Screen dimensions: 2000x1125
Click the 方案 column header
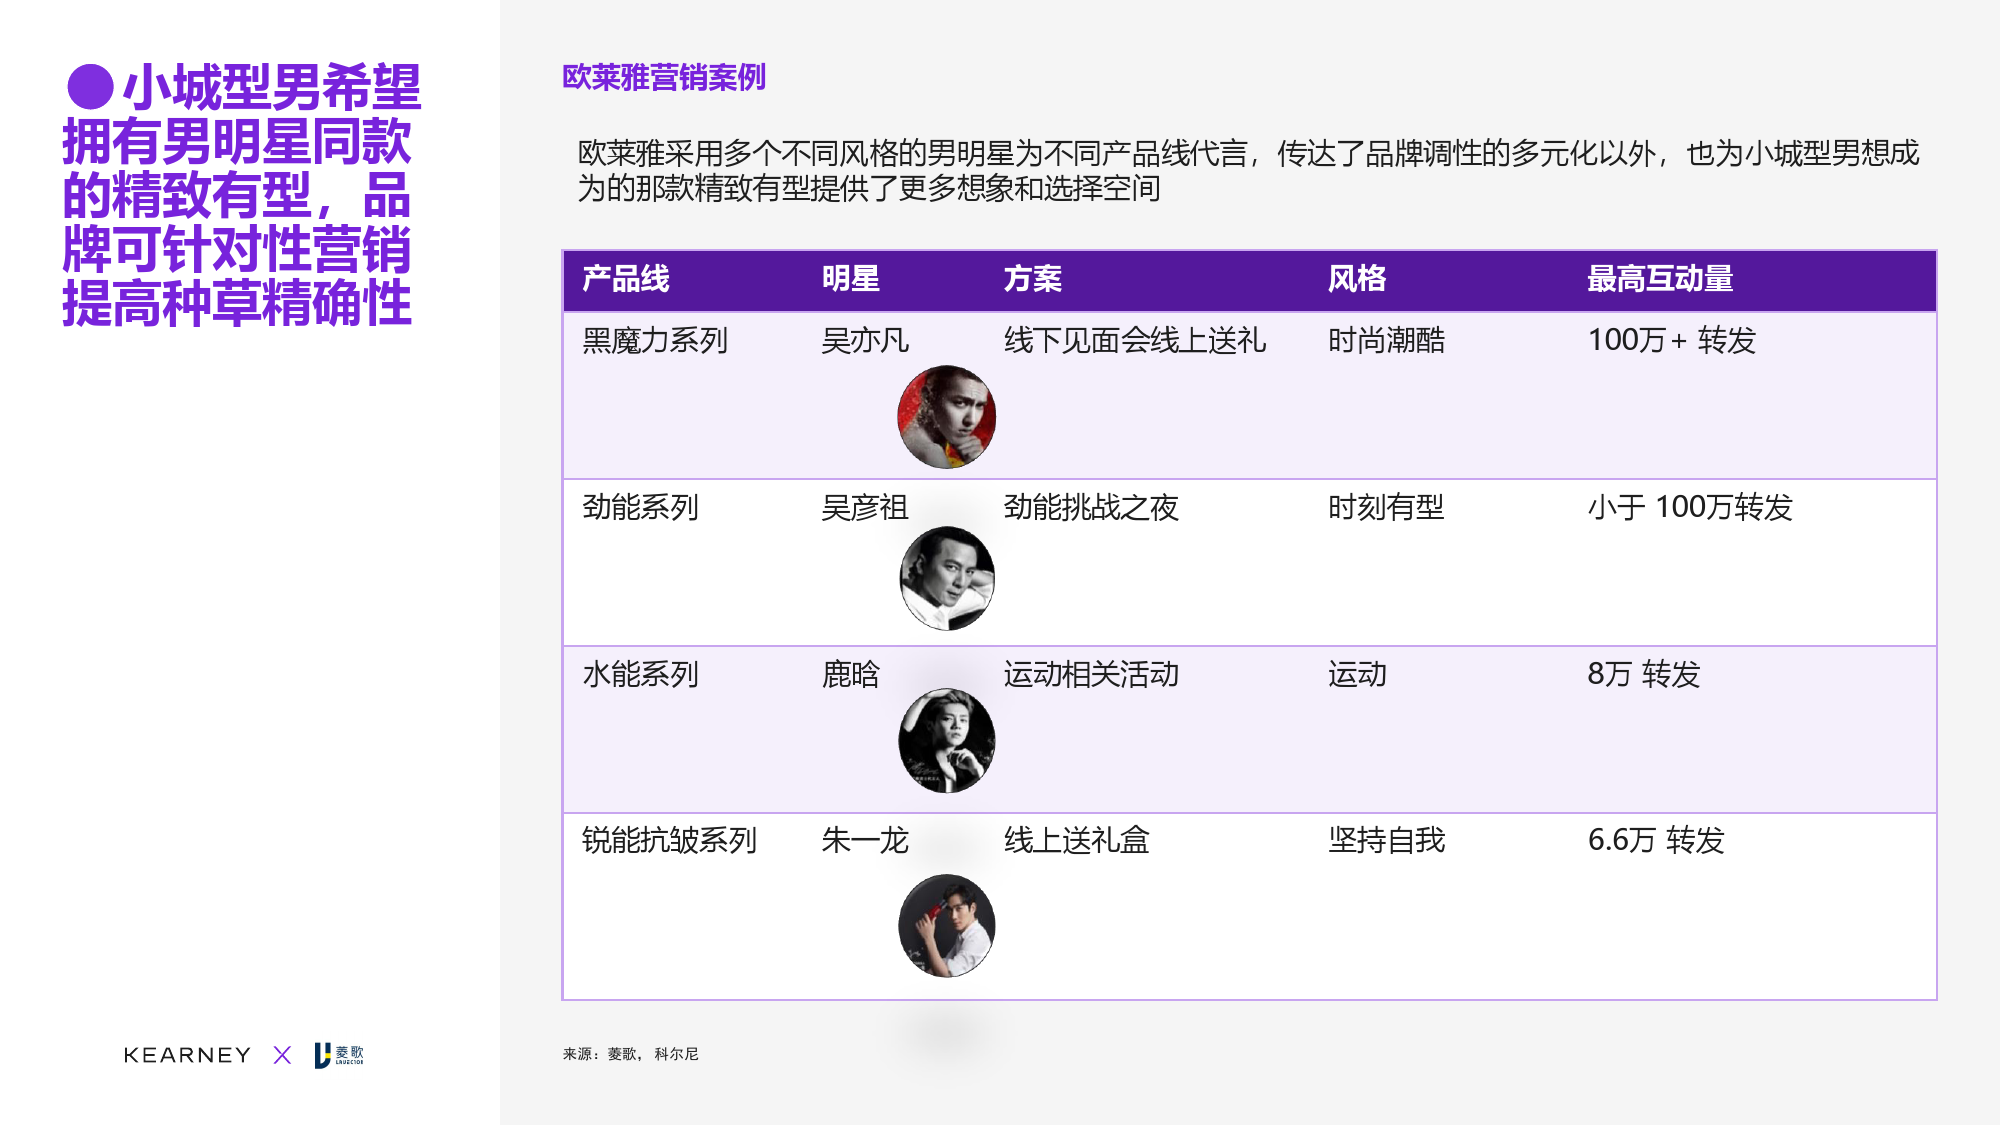(1033, 279)
